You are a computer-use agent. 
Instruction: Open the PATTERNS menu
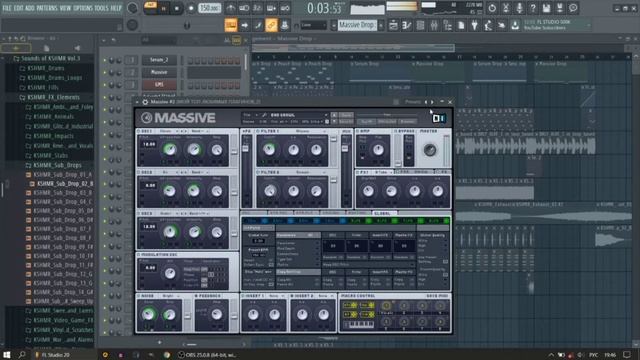coord(47,8)
